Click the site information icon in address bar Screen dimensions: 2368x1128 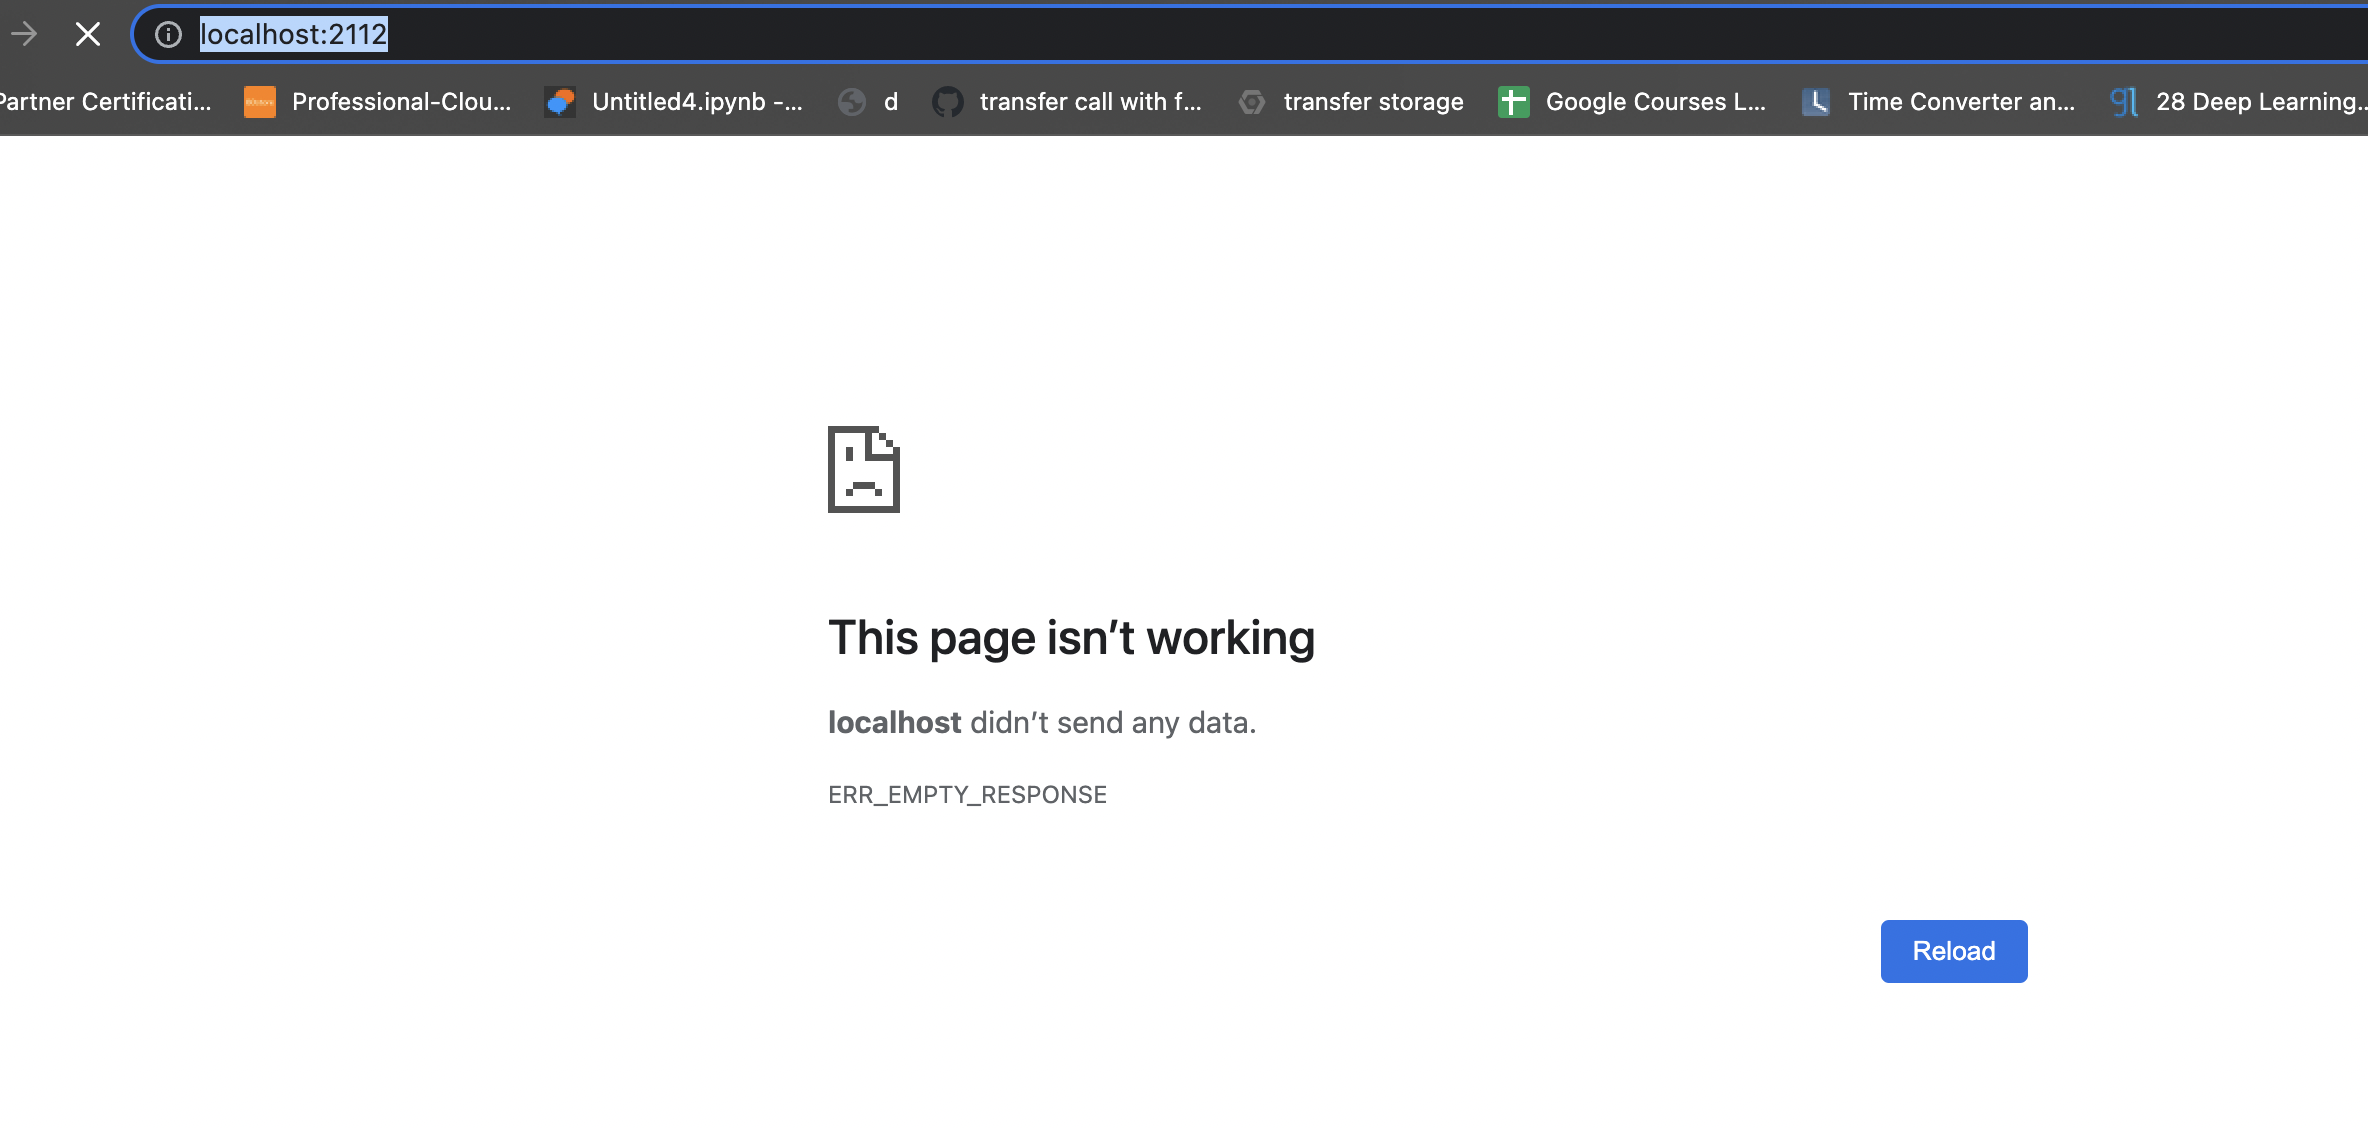pos(167,33)
